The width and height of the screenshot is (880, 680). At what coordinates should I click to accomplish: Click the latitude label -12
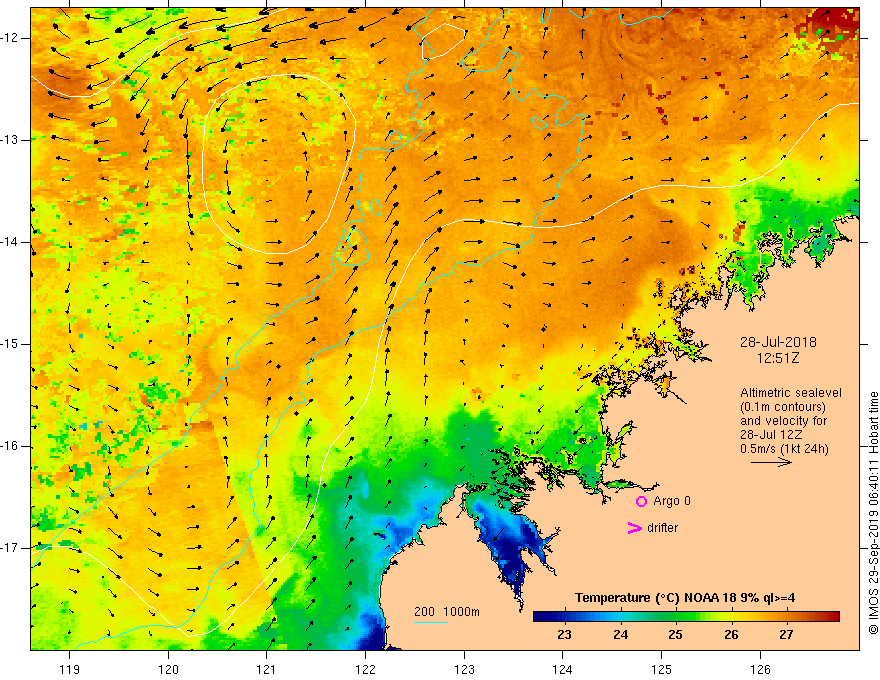[x=10, y=38]
